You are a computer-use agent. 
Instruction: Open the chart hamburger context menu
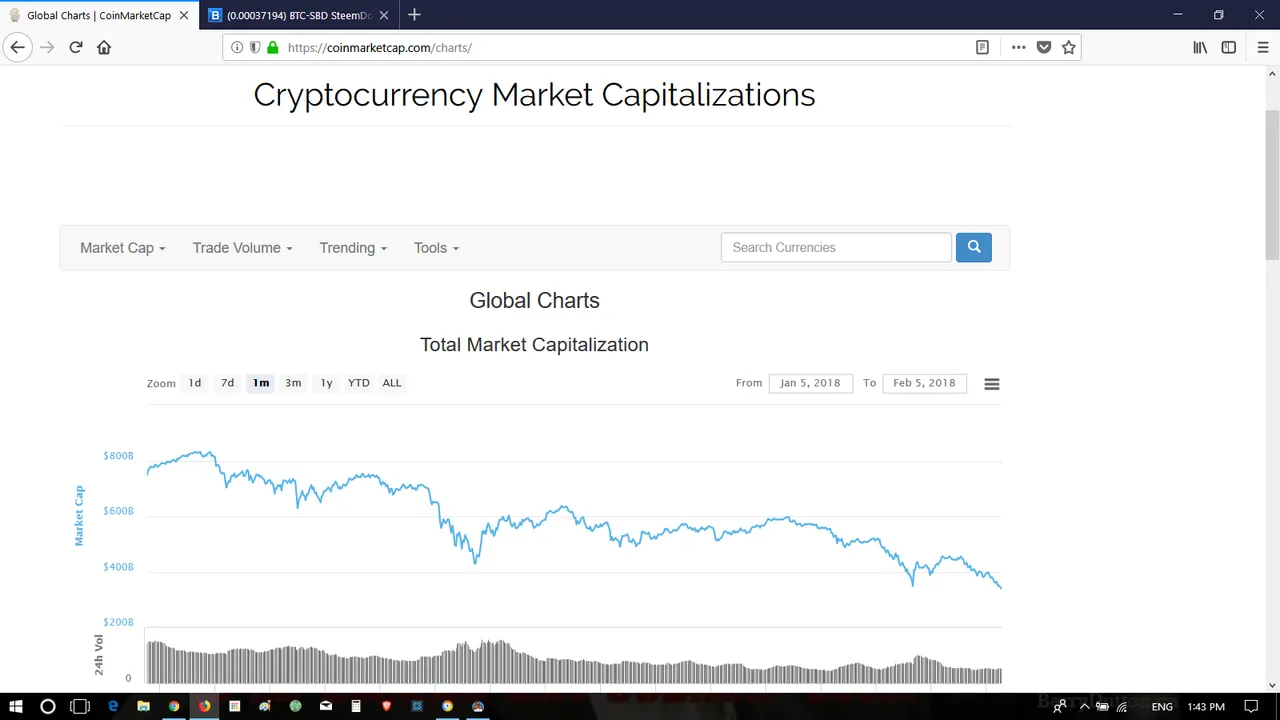pos(991,384)
